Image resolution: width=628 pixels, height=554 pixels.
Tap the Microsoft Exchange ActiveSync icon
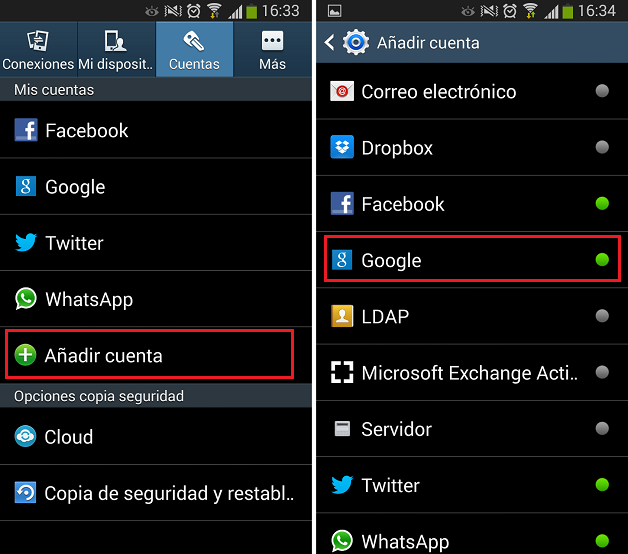pyautogui.click(x=342, y=372)
